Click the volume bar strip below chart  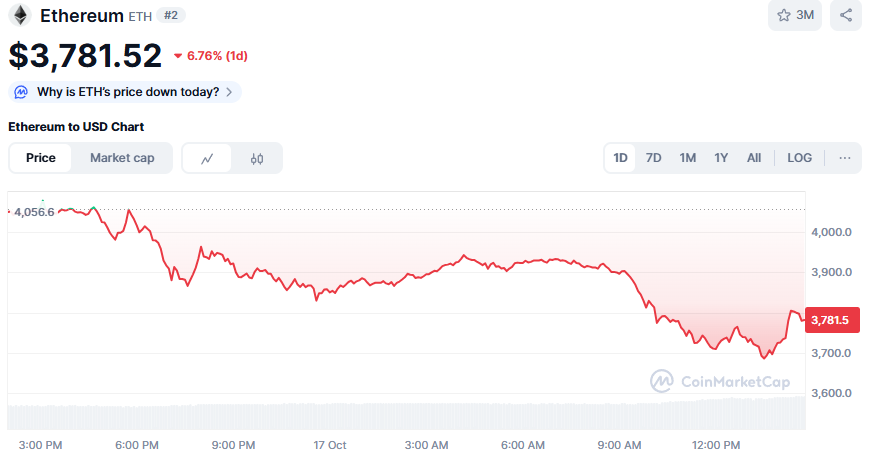pos(400,415)
